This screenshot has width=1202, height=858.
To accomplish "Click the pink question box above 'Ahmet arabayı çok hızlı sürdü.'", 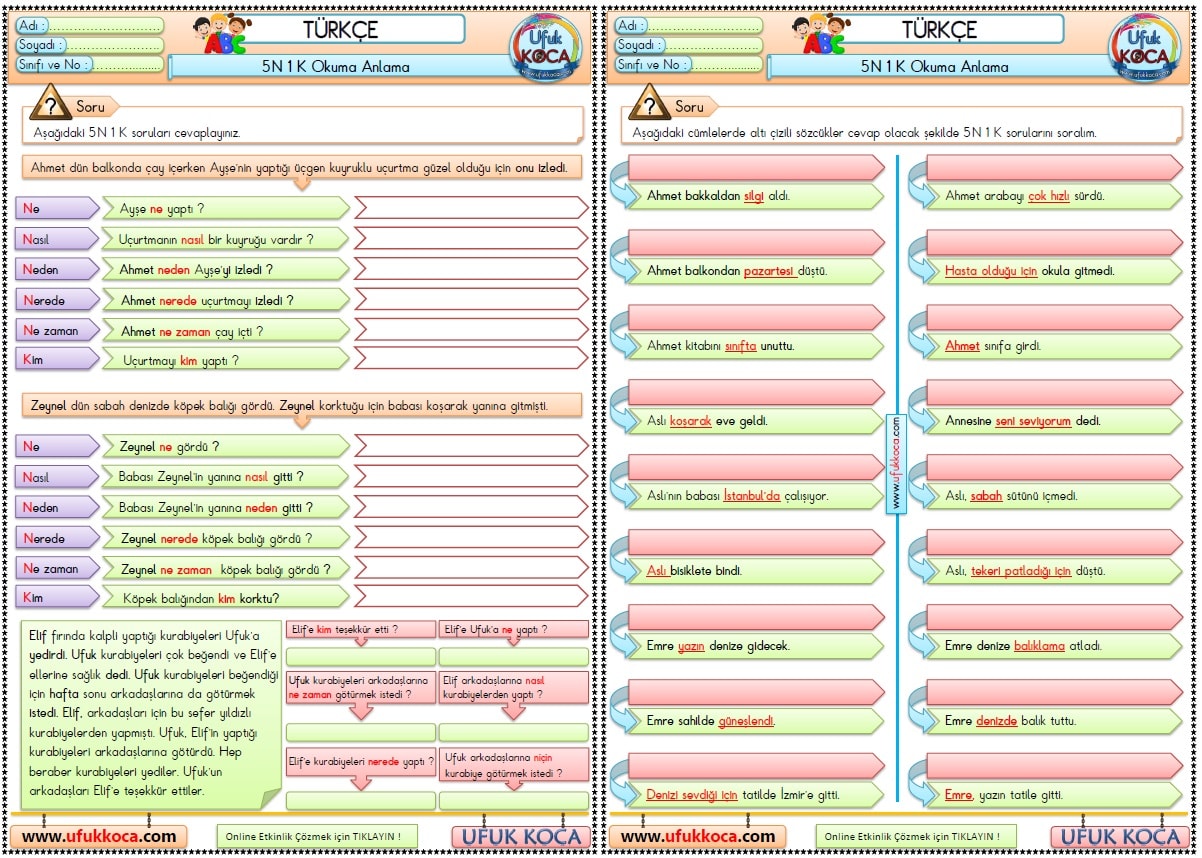I will pos(1054,166).
